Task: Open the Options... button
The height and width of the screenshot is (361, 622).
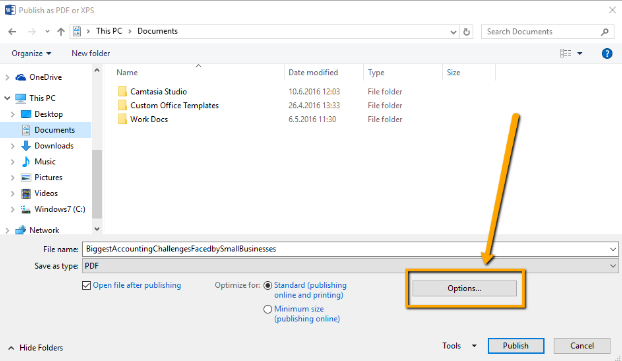Action: pyautogui.click(x=465, y=288)
